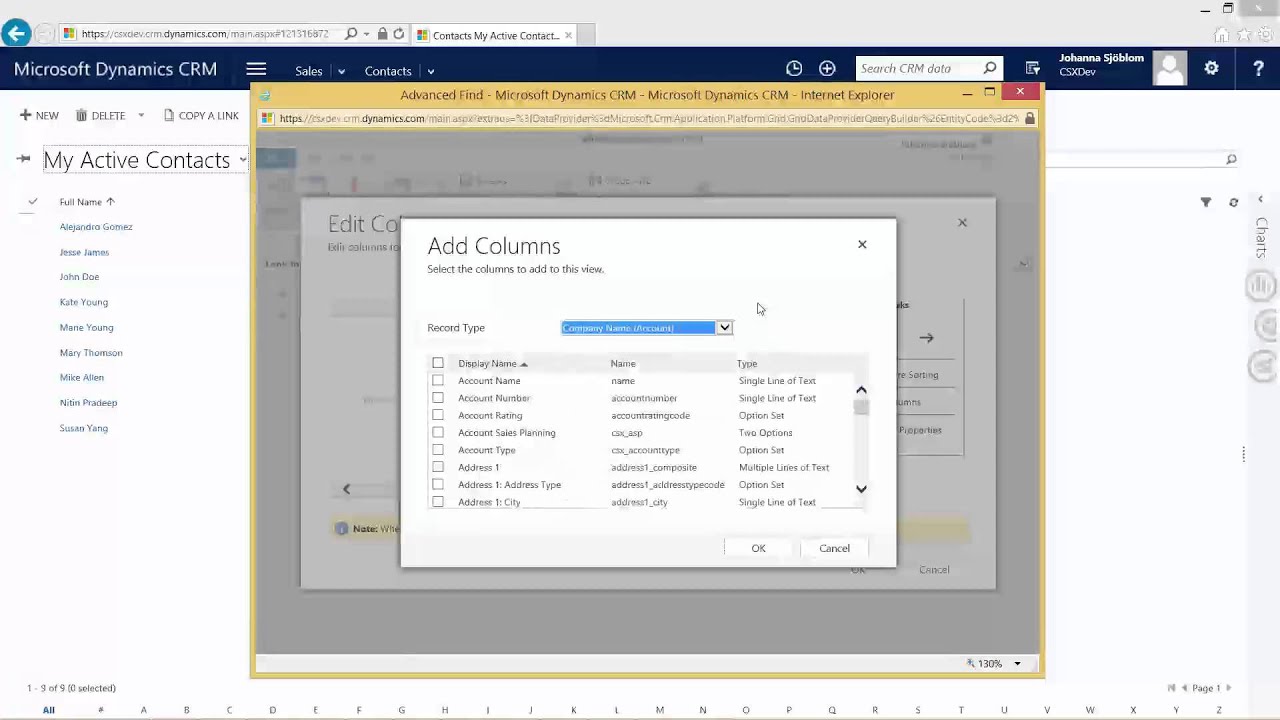Tick the Account Name checkbox

click(x=438, y=380)
